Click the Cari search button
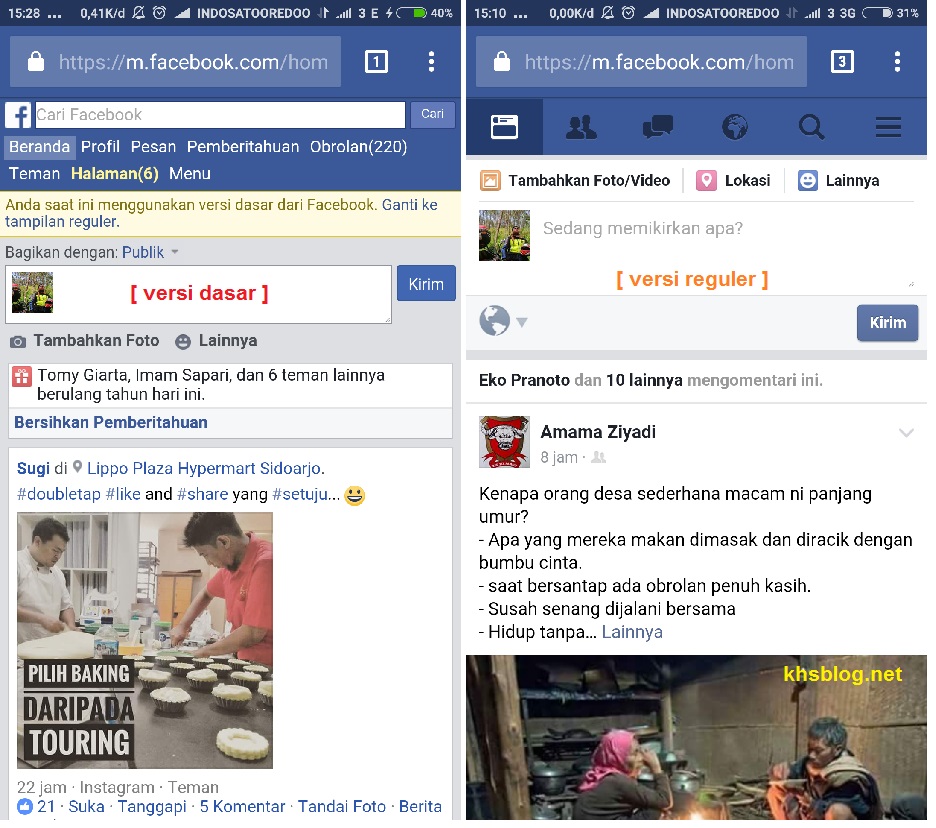The height and width of the screenshot is (828, 936). (x=432, y=115)
